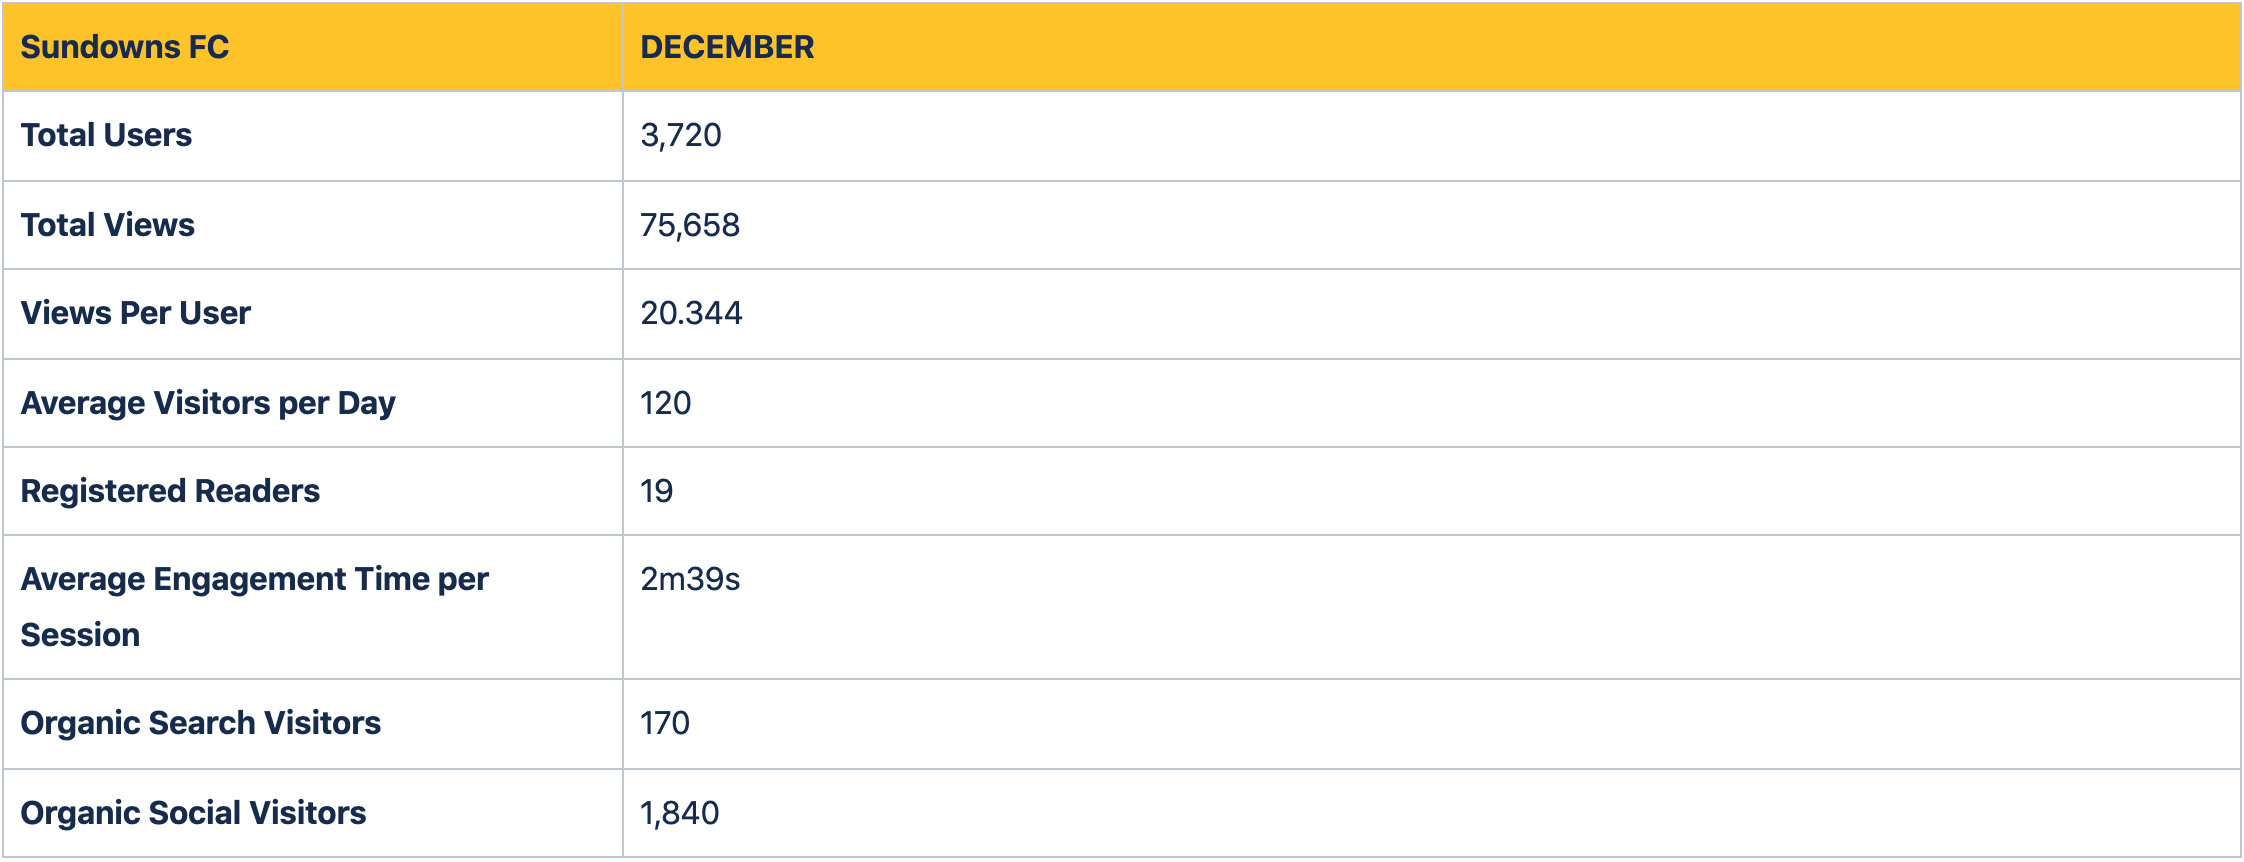The height and width of the screenshot is (862, 2244).
Task: Select the 2m39s engagement time value
Action: click(690, 579)
